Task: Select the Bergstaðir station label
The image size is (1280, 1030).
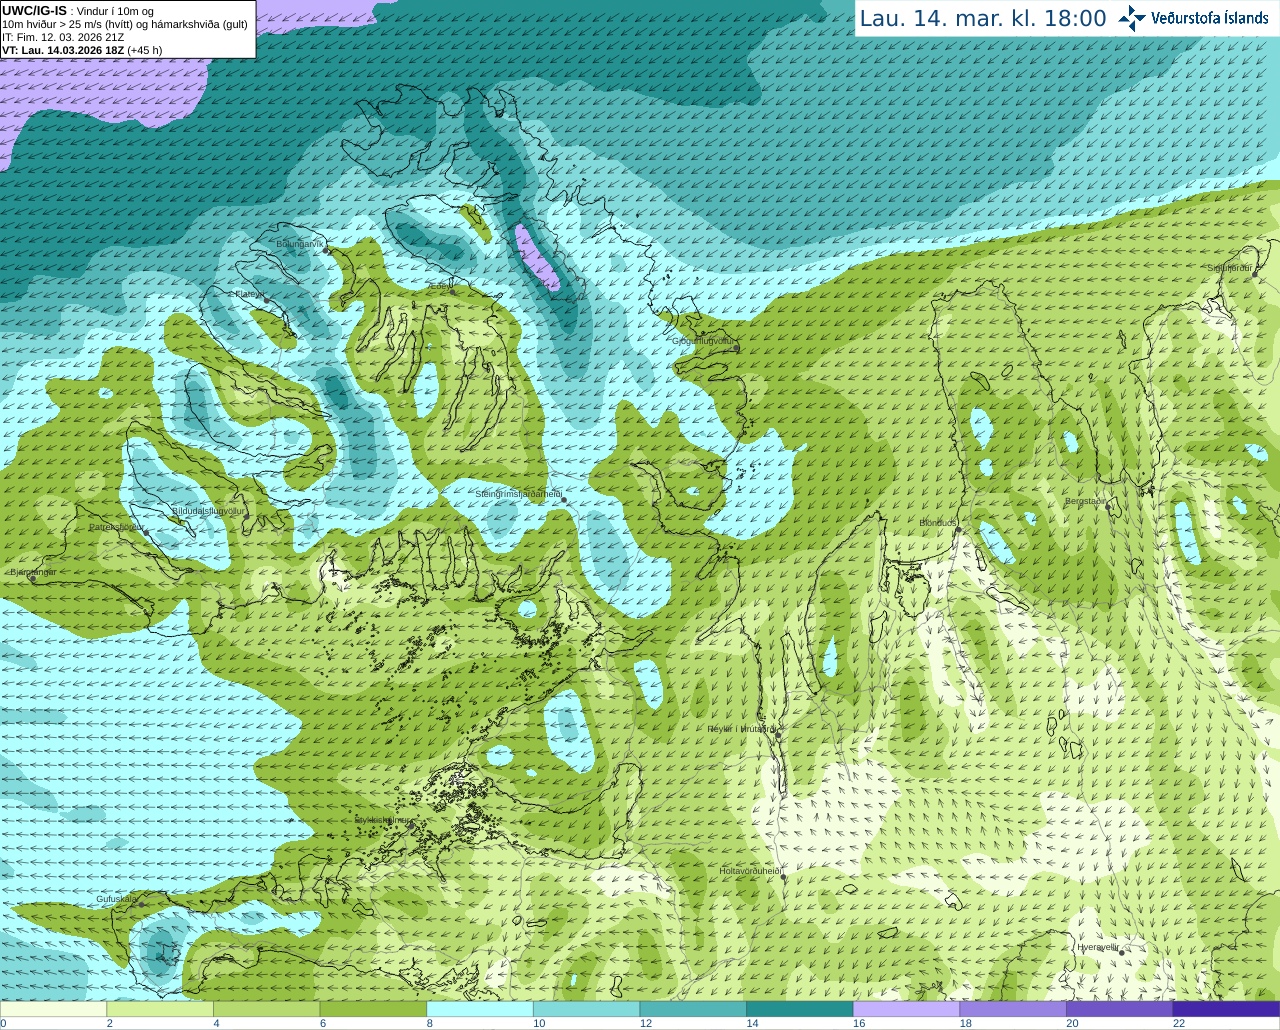Action: (x=1085, y=501)
